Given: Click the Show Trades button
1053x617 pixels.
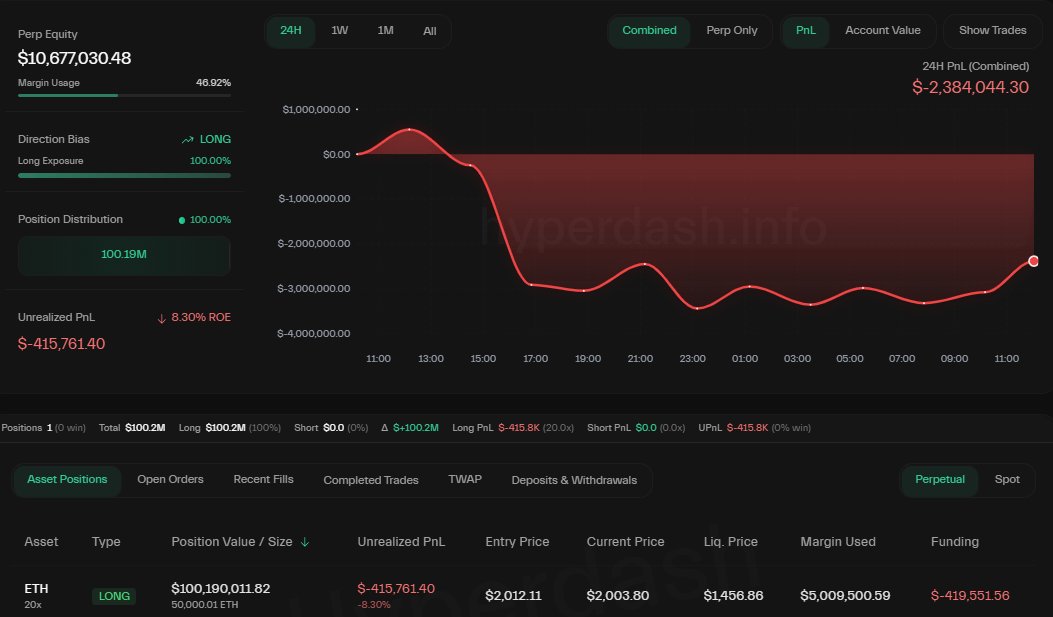Looking at the screenshot, I should coord(992,31).
